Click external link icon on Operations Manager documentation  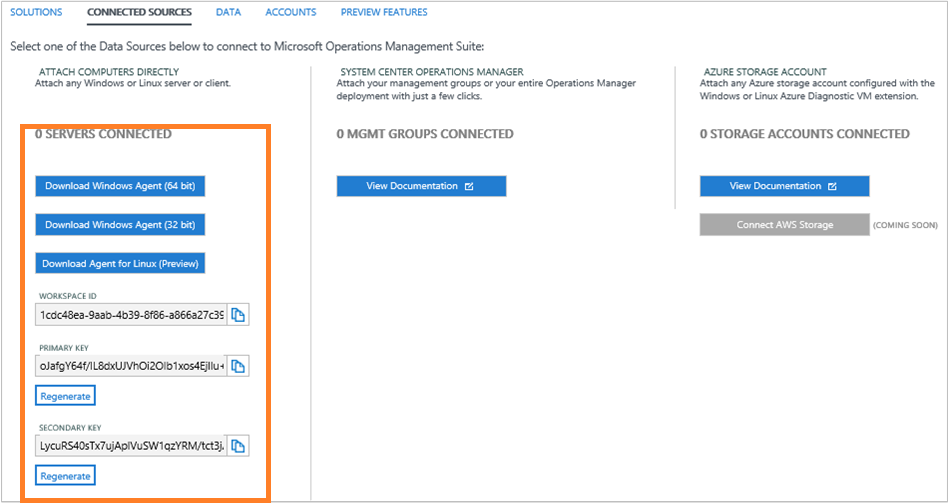(x=470, y=186)
